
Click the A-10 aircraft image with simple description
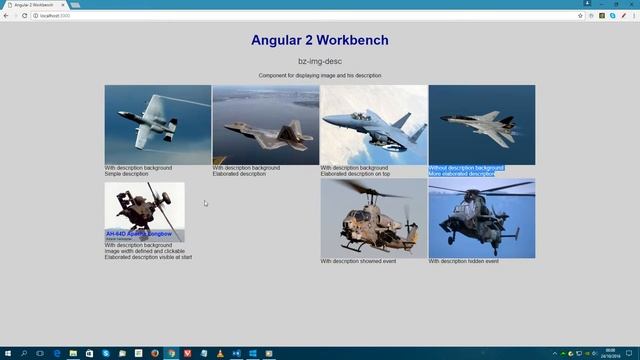pos(158,125)
